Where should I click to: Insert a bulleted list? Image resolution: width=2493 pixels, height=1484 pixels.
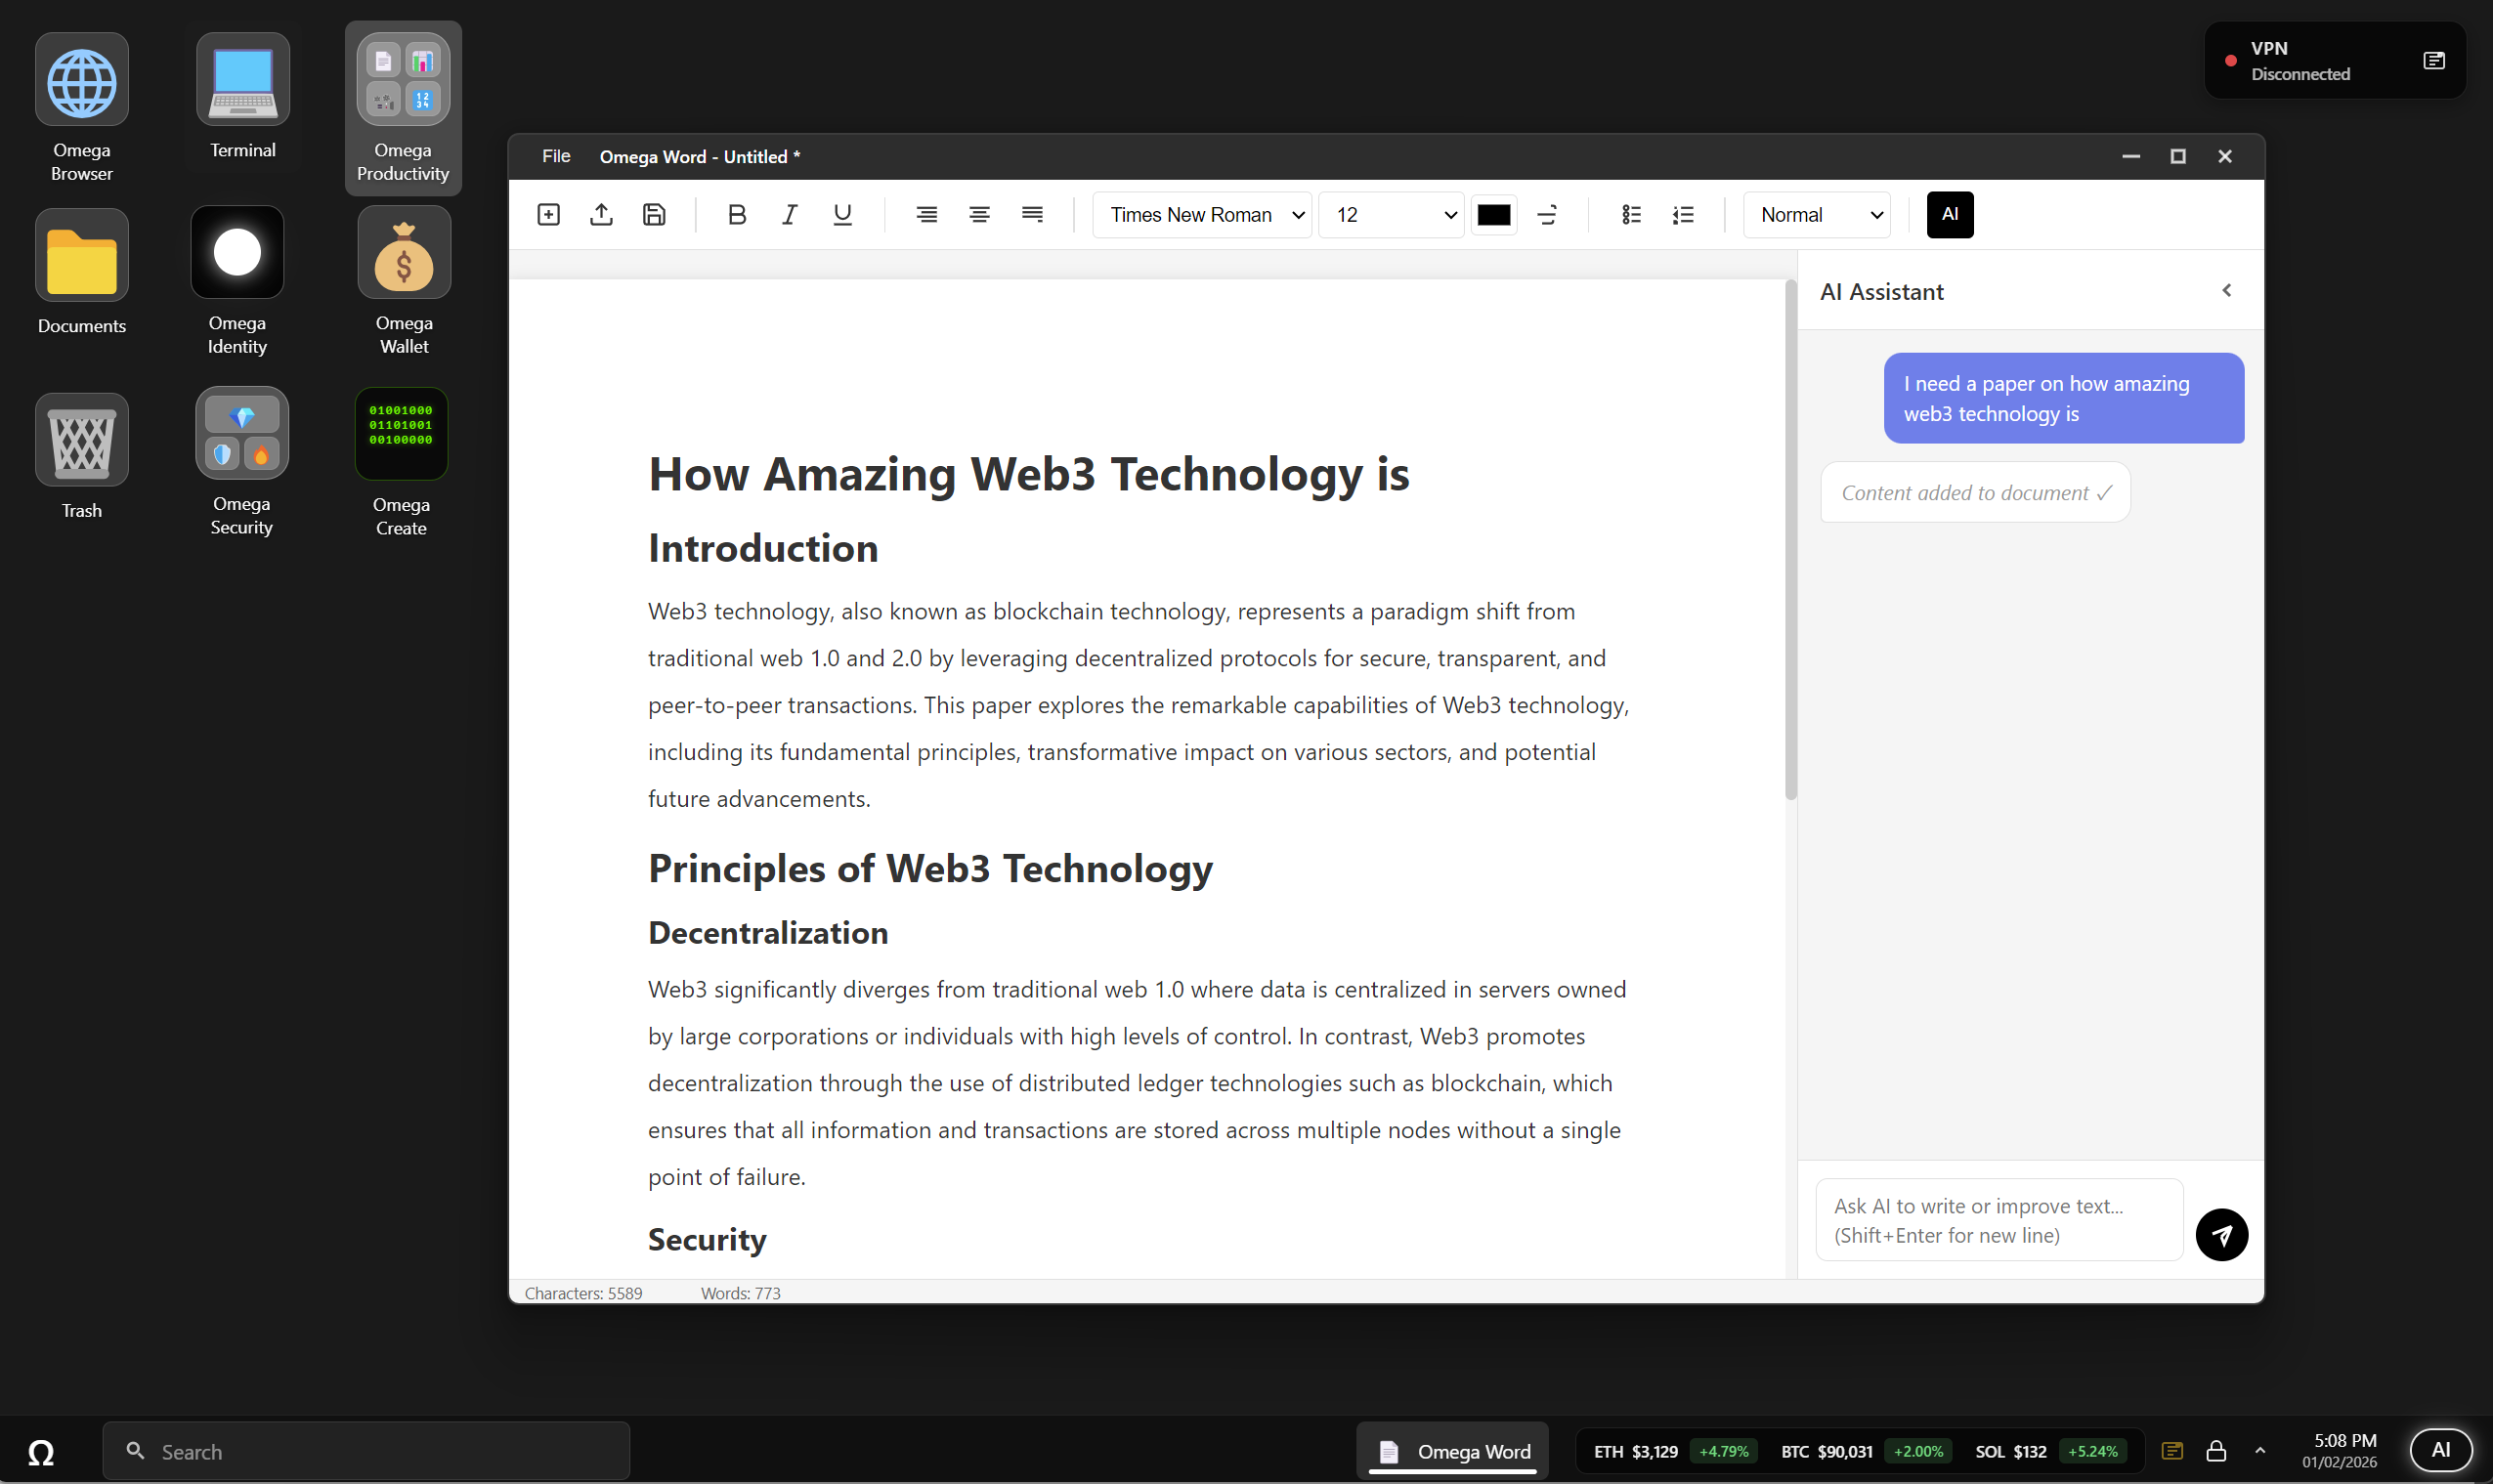pyautogui.click(x=1631, y=215)
